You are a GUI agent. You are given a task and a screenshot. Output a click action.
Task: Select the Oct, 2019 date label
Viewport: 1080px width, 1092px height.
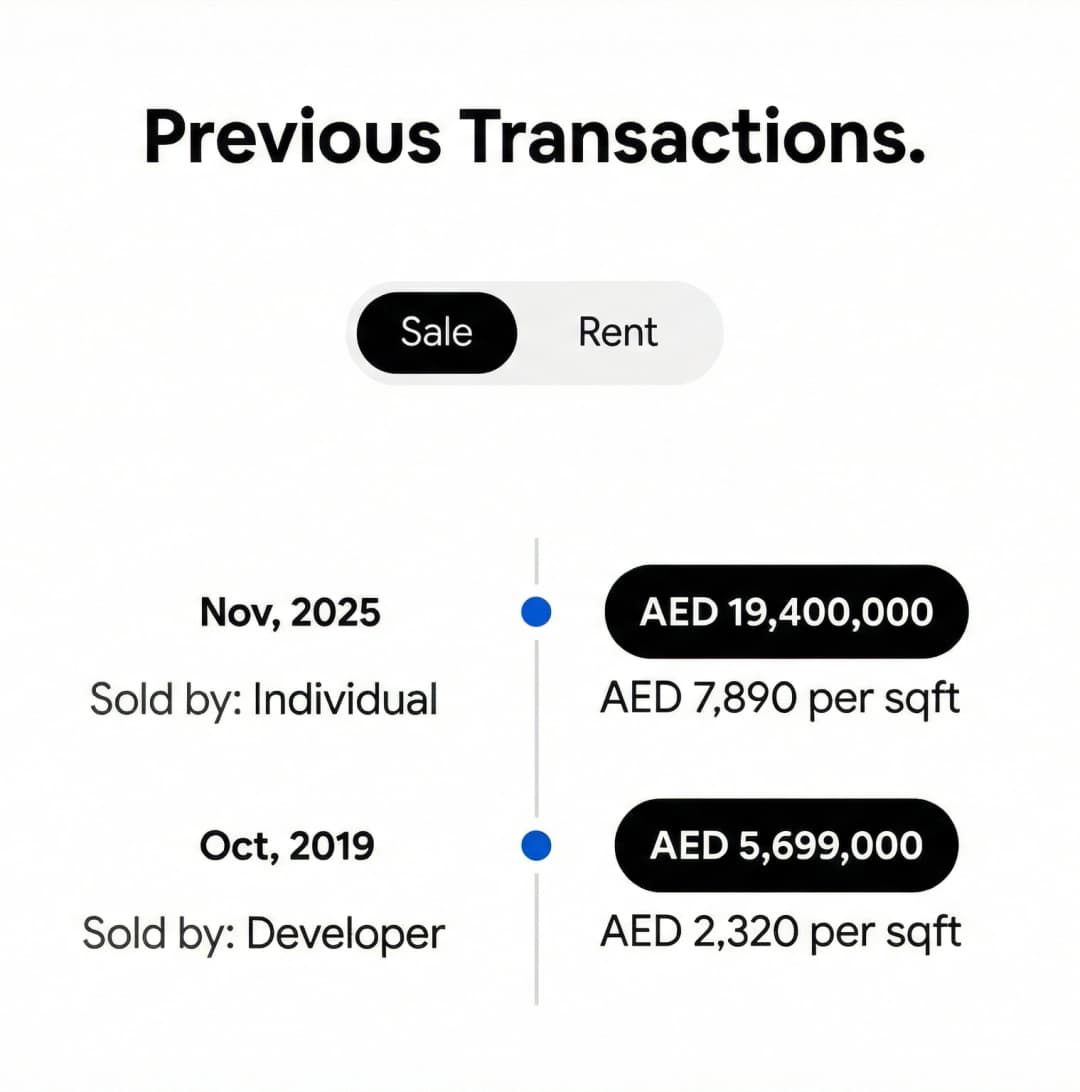pyautogui.click(x=287, y=845)
